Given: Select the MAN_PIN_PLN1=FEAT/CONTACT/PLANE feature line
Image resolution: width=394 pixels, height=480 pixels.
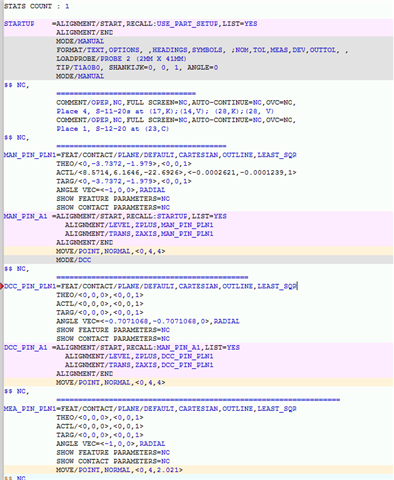Looking at the screenshot, I should tap(150, 155).
